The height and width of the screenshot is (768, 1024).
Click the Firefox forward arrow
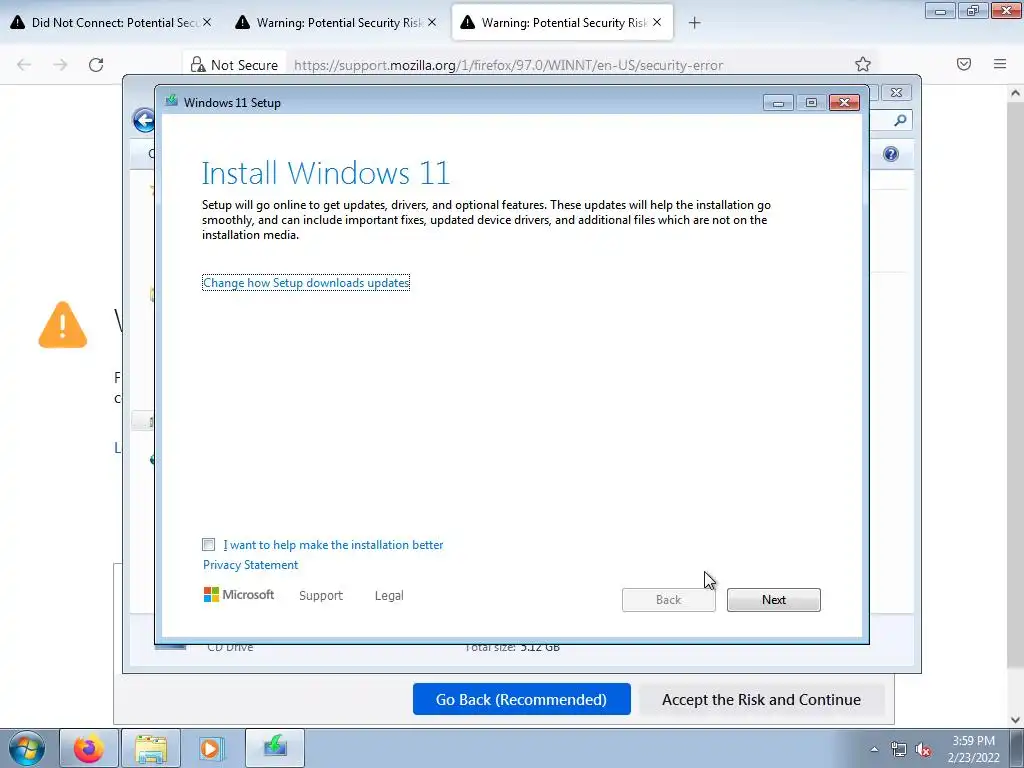(60, 65)
